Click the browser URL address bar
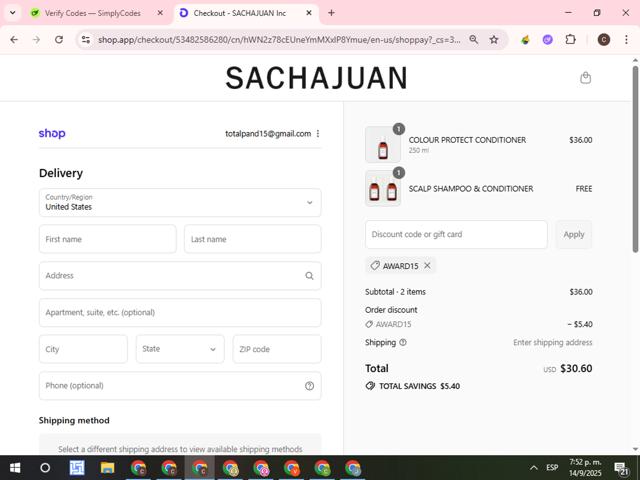Viewport: 640px width, 480px height. [279, 40]
